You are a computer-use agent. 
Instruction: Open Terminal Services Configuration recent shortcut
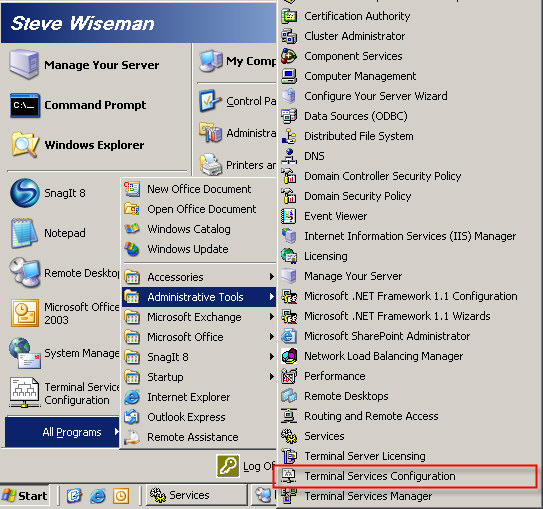(64, 393)
